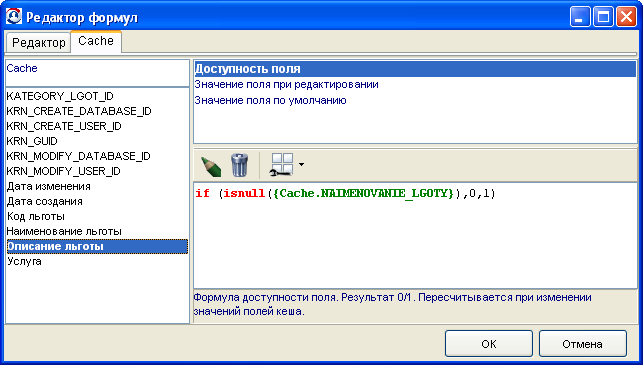Click the isnull keyword in the formula
The width and height of the screenshot is (643, 365).
click(x=244, y=193)
